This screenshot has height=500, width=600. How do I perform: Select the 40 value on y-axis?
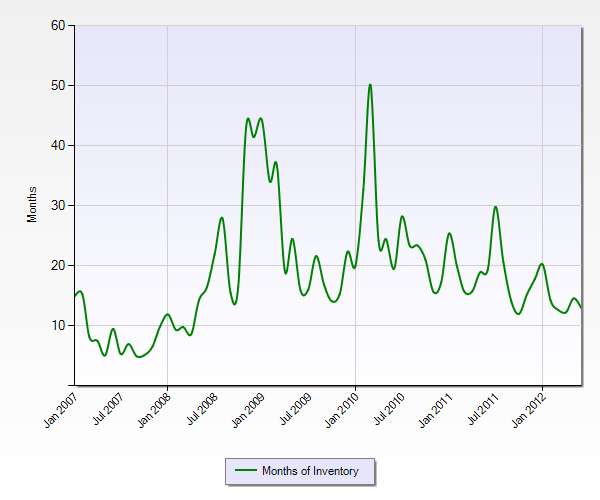tap(57, 145)
